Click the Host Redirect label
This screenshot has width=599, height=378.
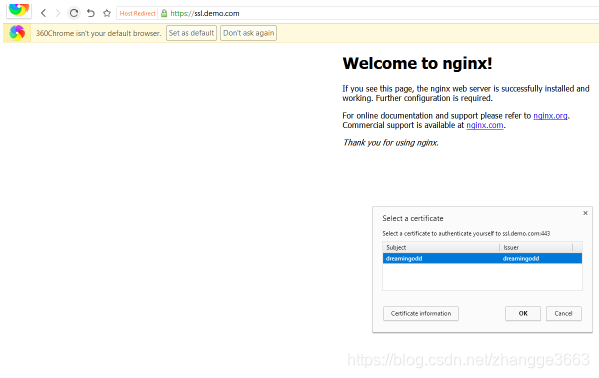(x=138, y=13)
